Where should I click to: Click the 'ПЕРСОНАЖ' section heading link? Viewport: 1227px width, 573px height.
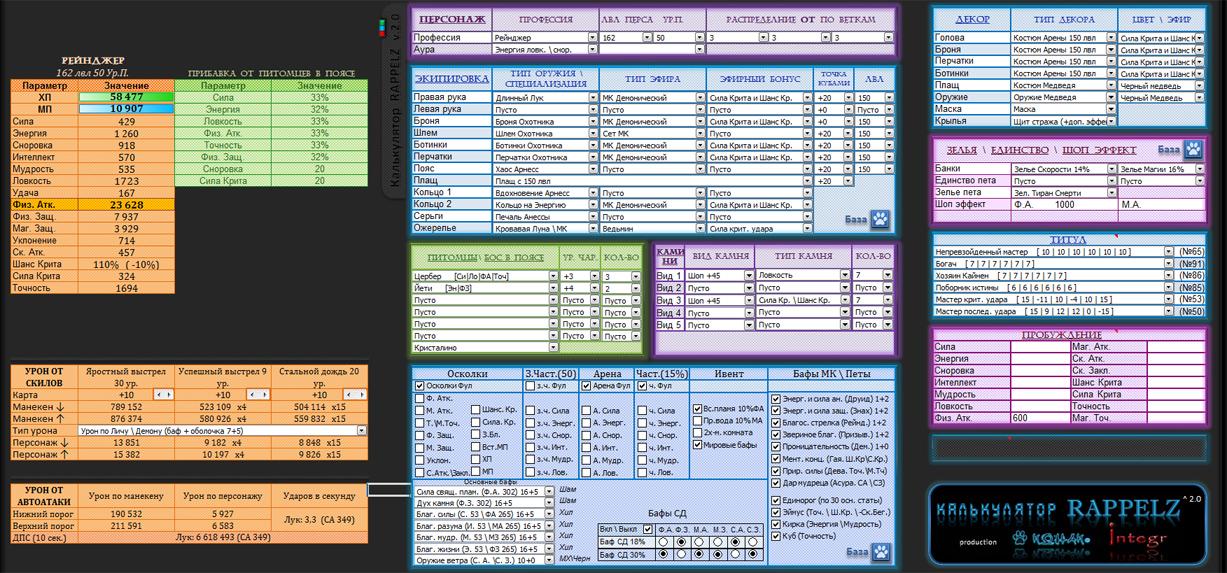[452, 19]
